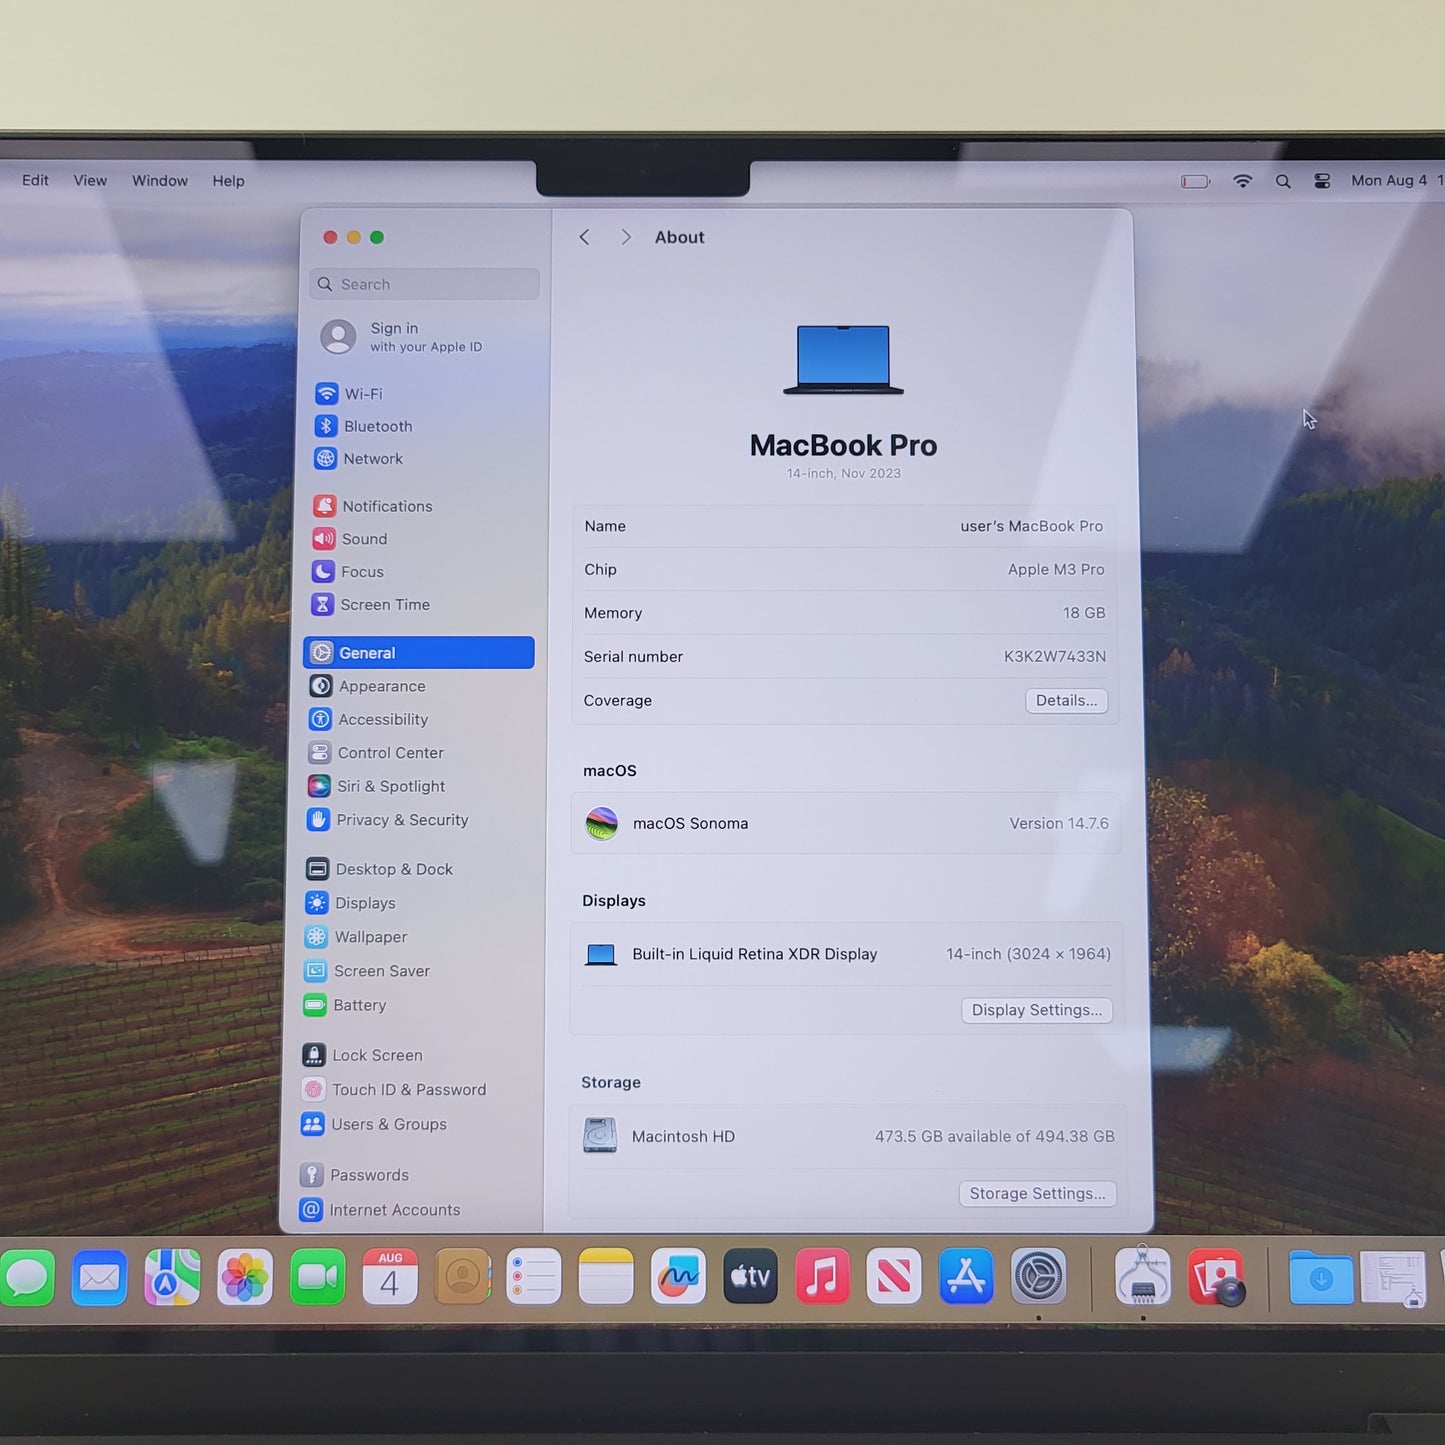This screenshot has width=1445, height=1445.
Task: Go forward with the right chevron
Action: 626,237
